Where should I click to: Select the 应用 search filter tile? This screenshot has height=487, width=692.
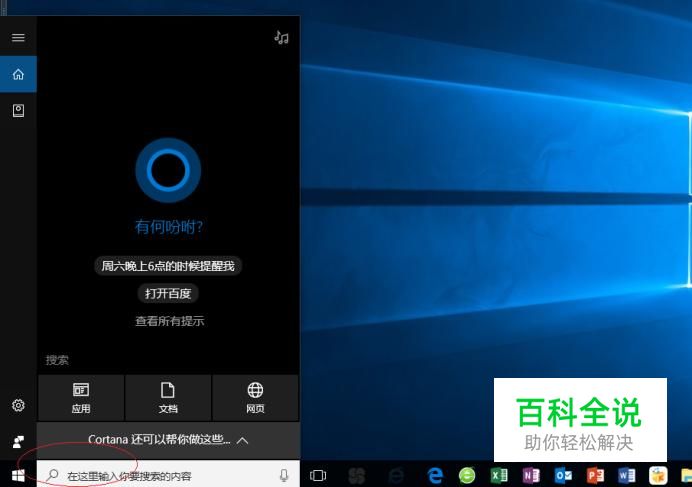81,398
